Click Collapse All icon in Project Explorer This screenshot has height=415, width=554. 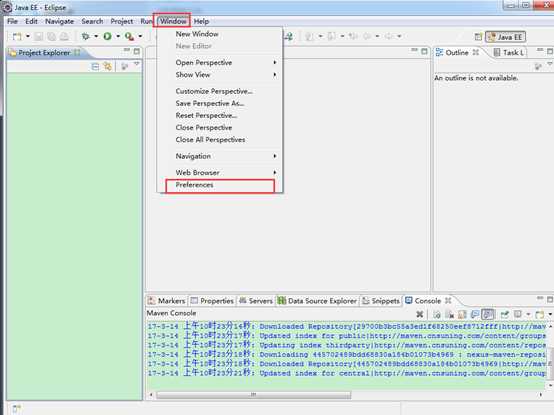(x=95, y=66)
